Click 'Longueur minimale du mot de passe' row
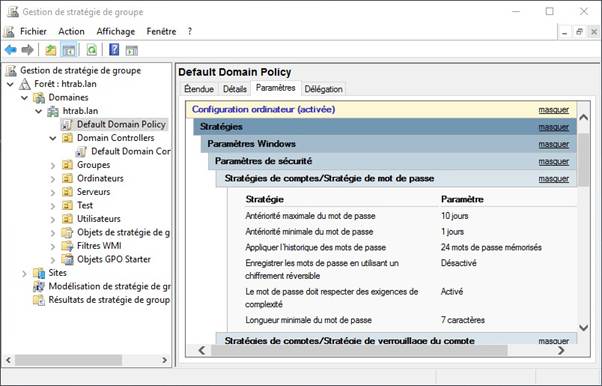 (411, 320)
